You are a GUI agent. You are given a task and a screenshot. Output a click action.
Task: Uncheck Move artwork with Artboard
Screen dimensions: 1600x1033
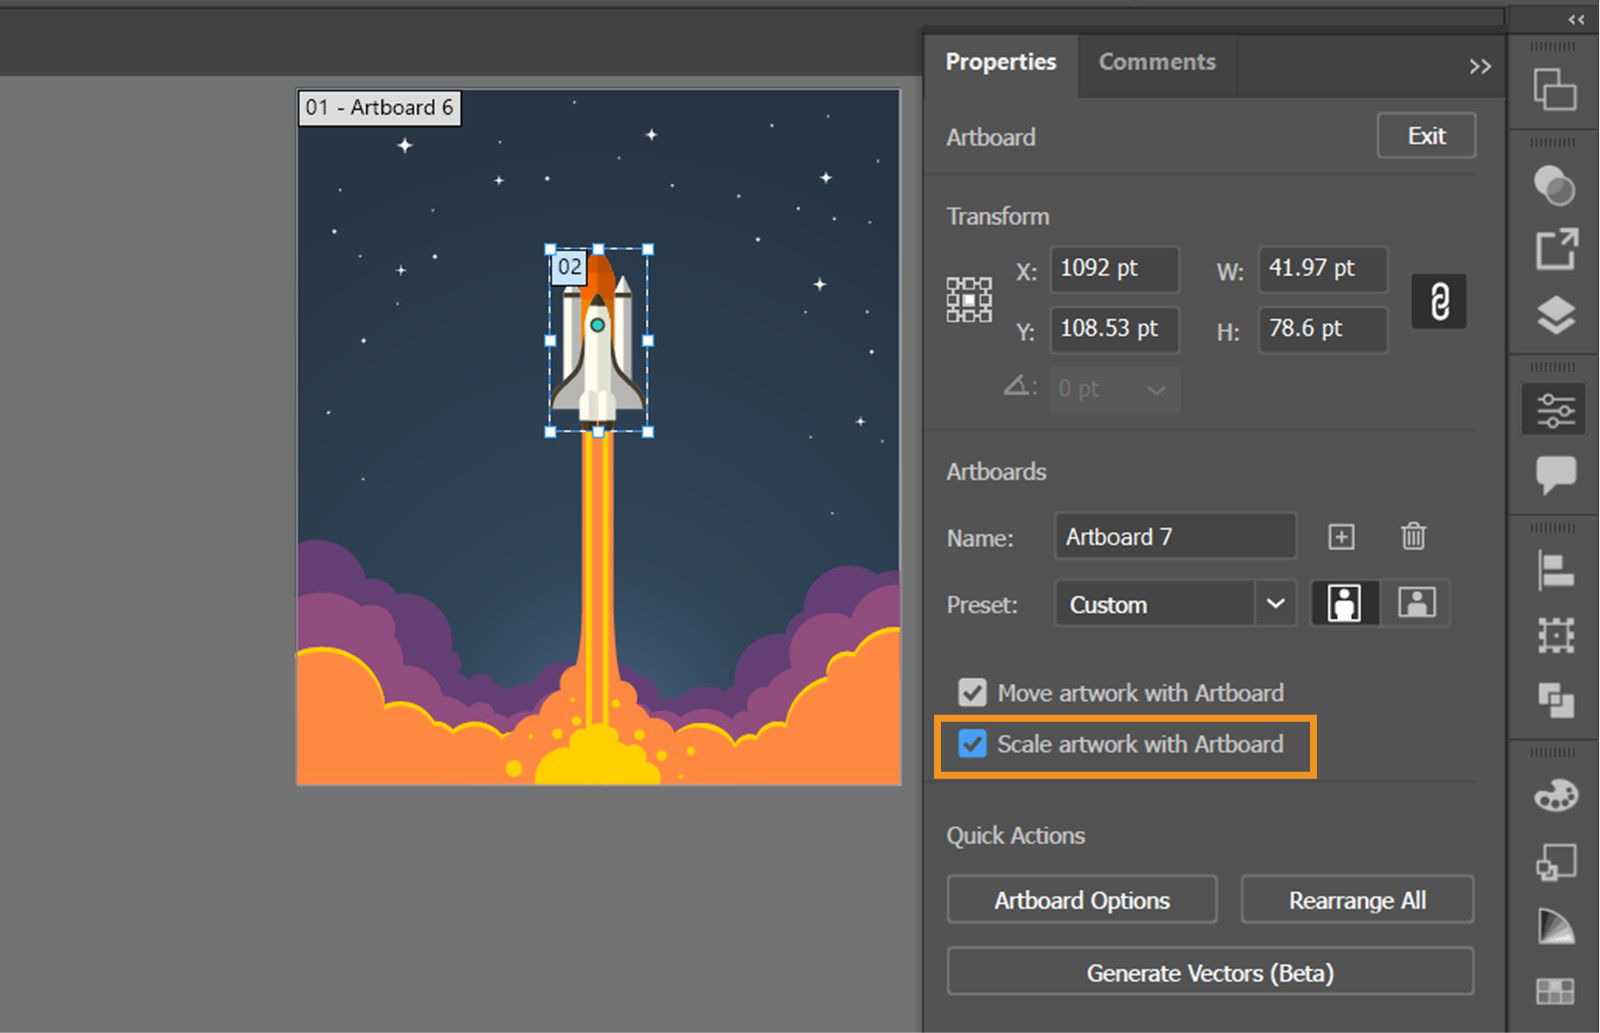(x=970, y=692)
